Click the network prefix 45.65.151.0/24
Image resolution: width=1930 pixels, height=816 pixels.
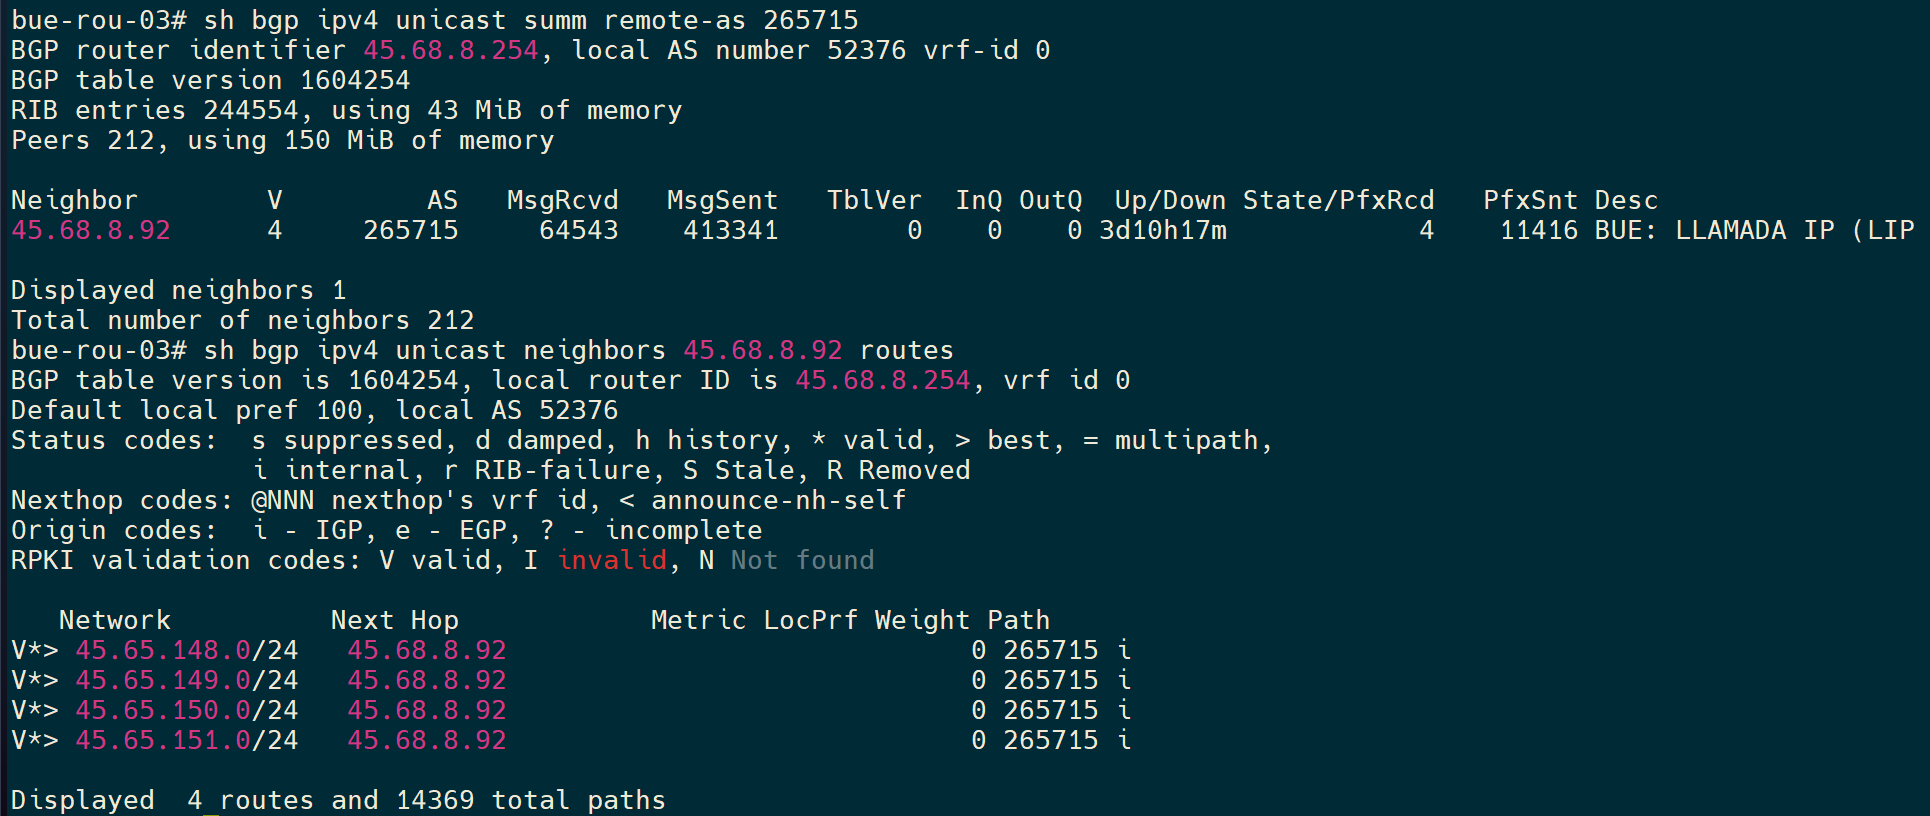pyautogui.click(x=187, y=740)
